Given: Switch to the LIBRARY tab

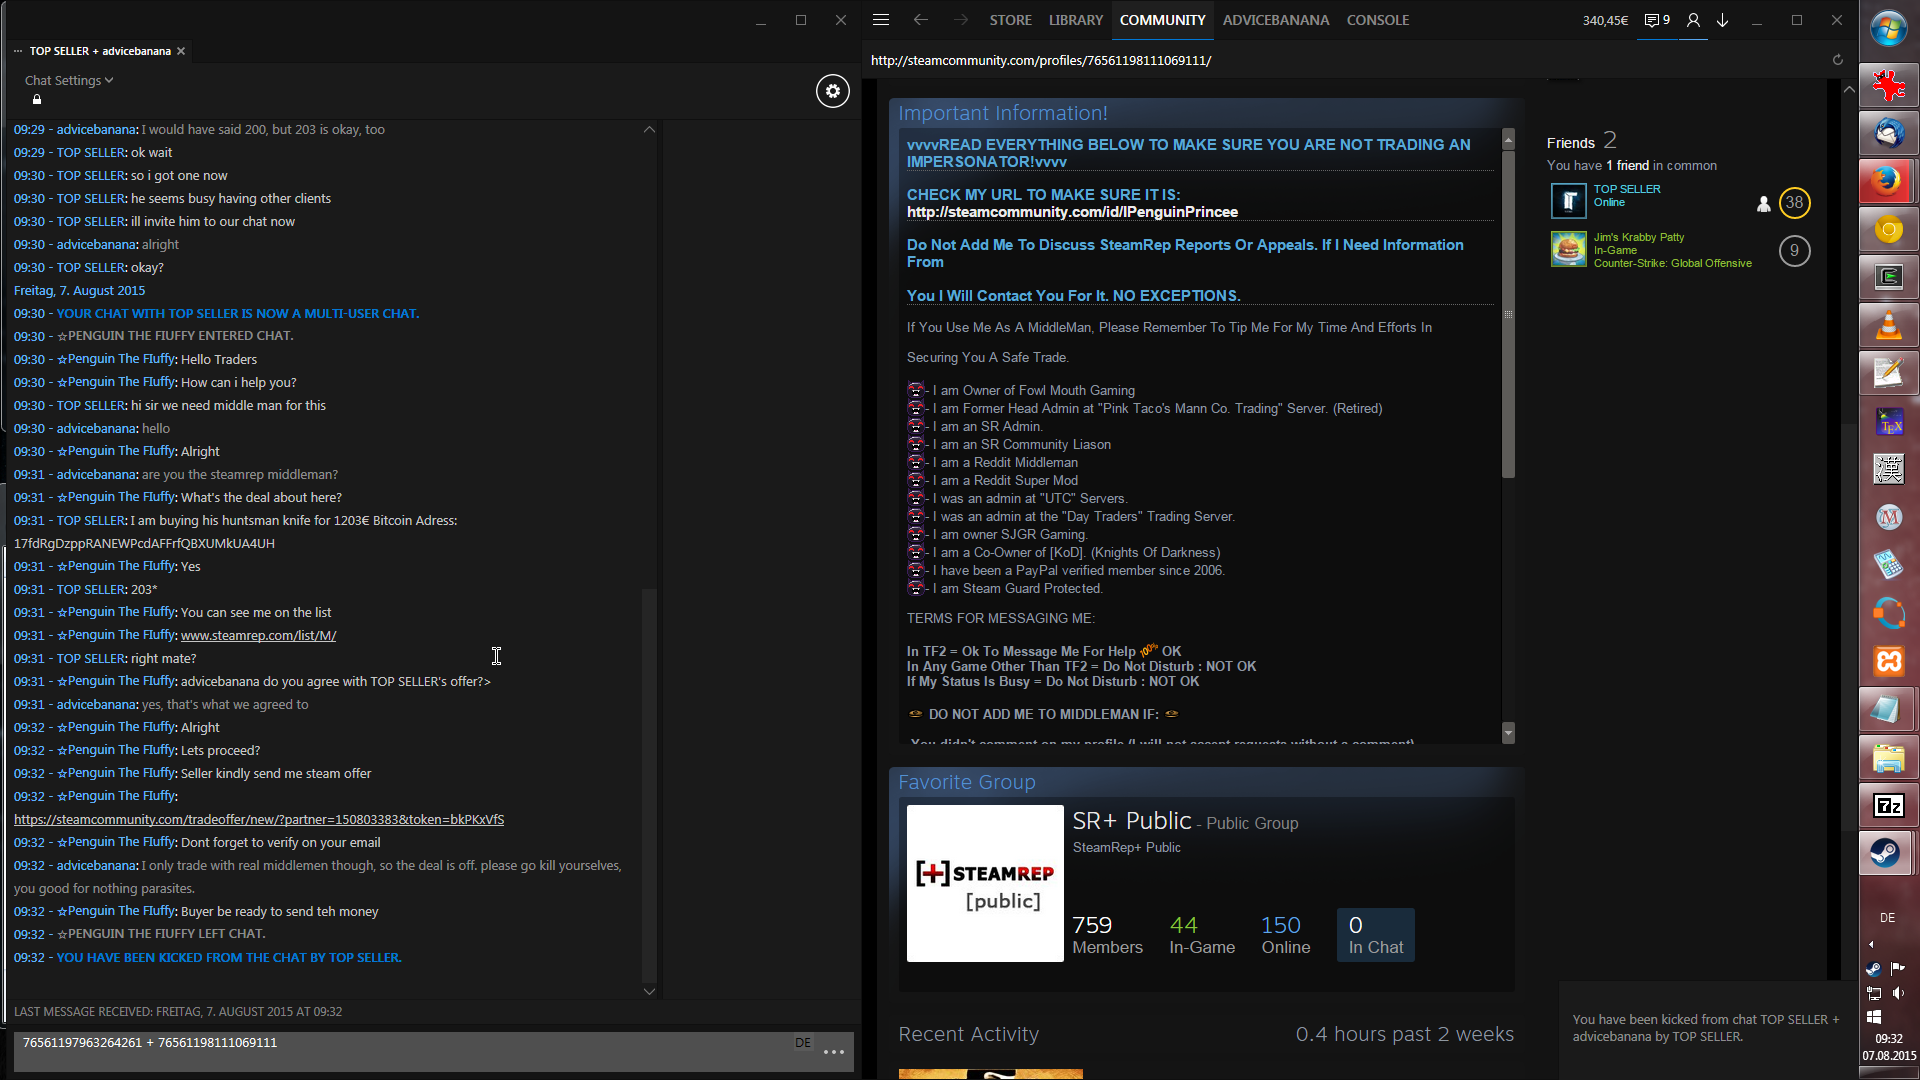Looking at the screenshot, I should pyautogui.click(x=1075, y=20).
